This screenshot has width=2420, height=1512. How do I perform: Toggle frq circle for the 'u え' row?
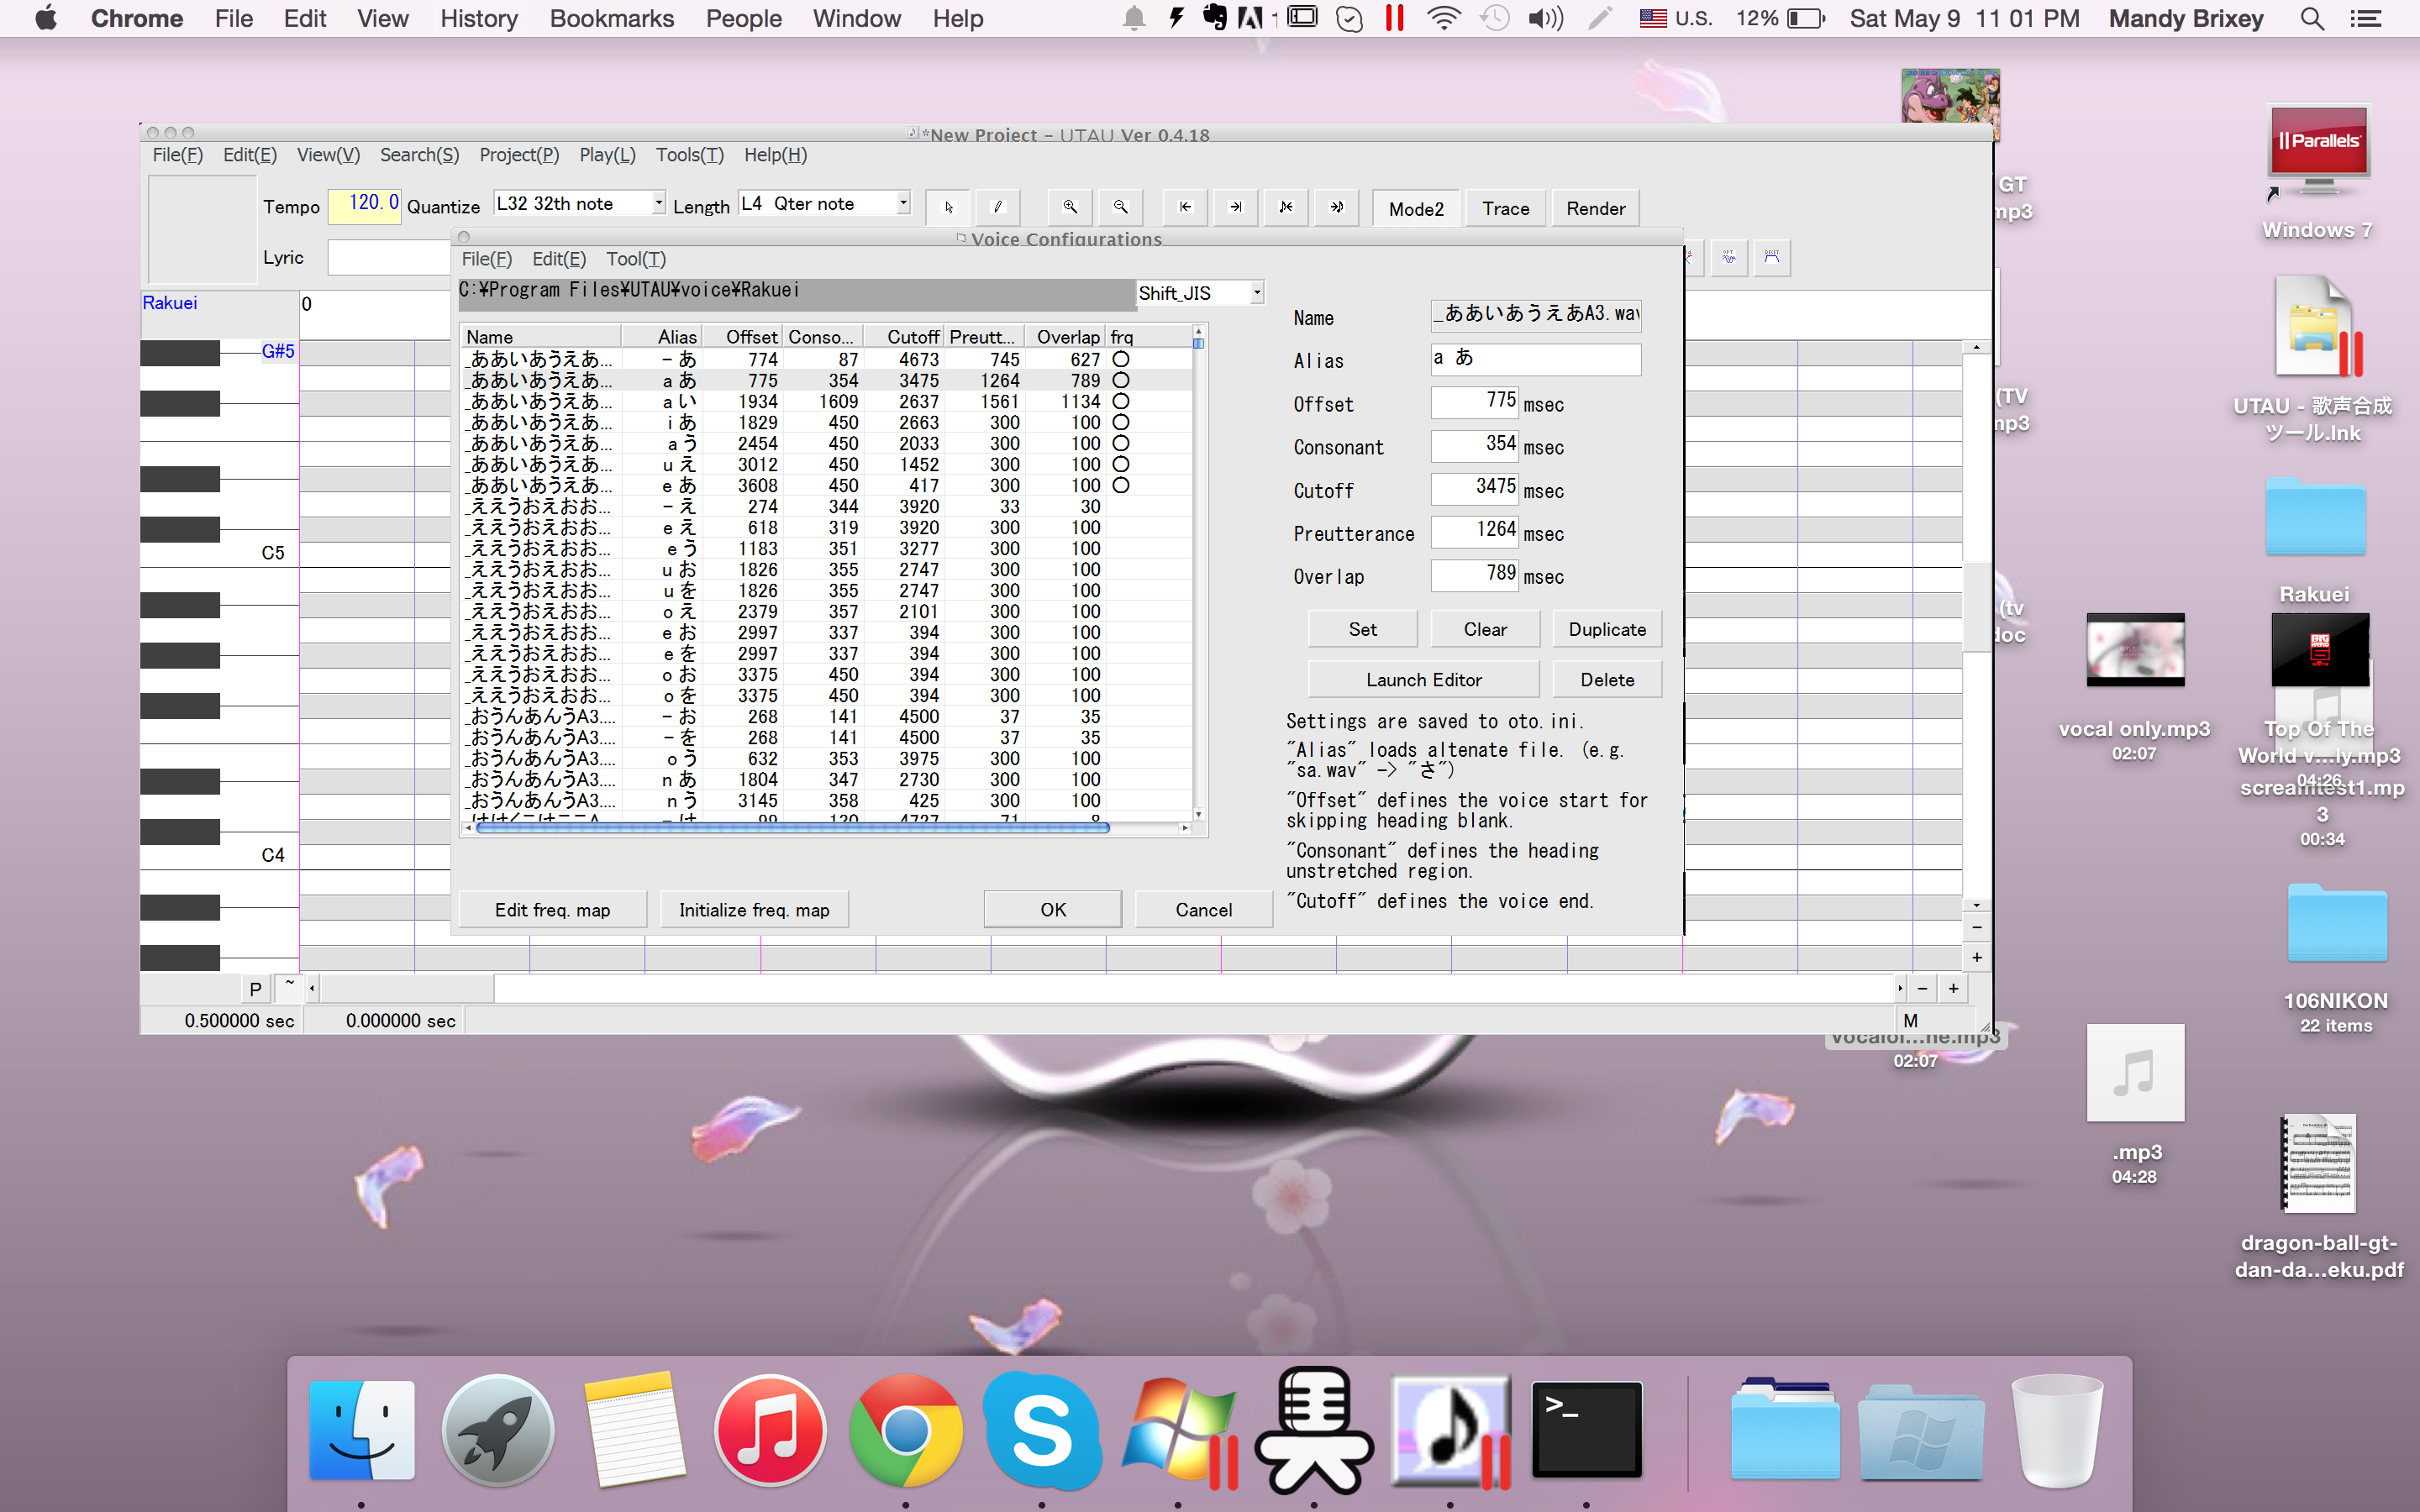coord(1121,464)
